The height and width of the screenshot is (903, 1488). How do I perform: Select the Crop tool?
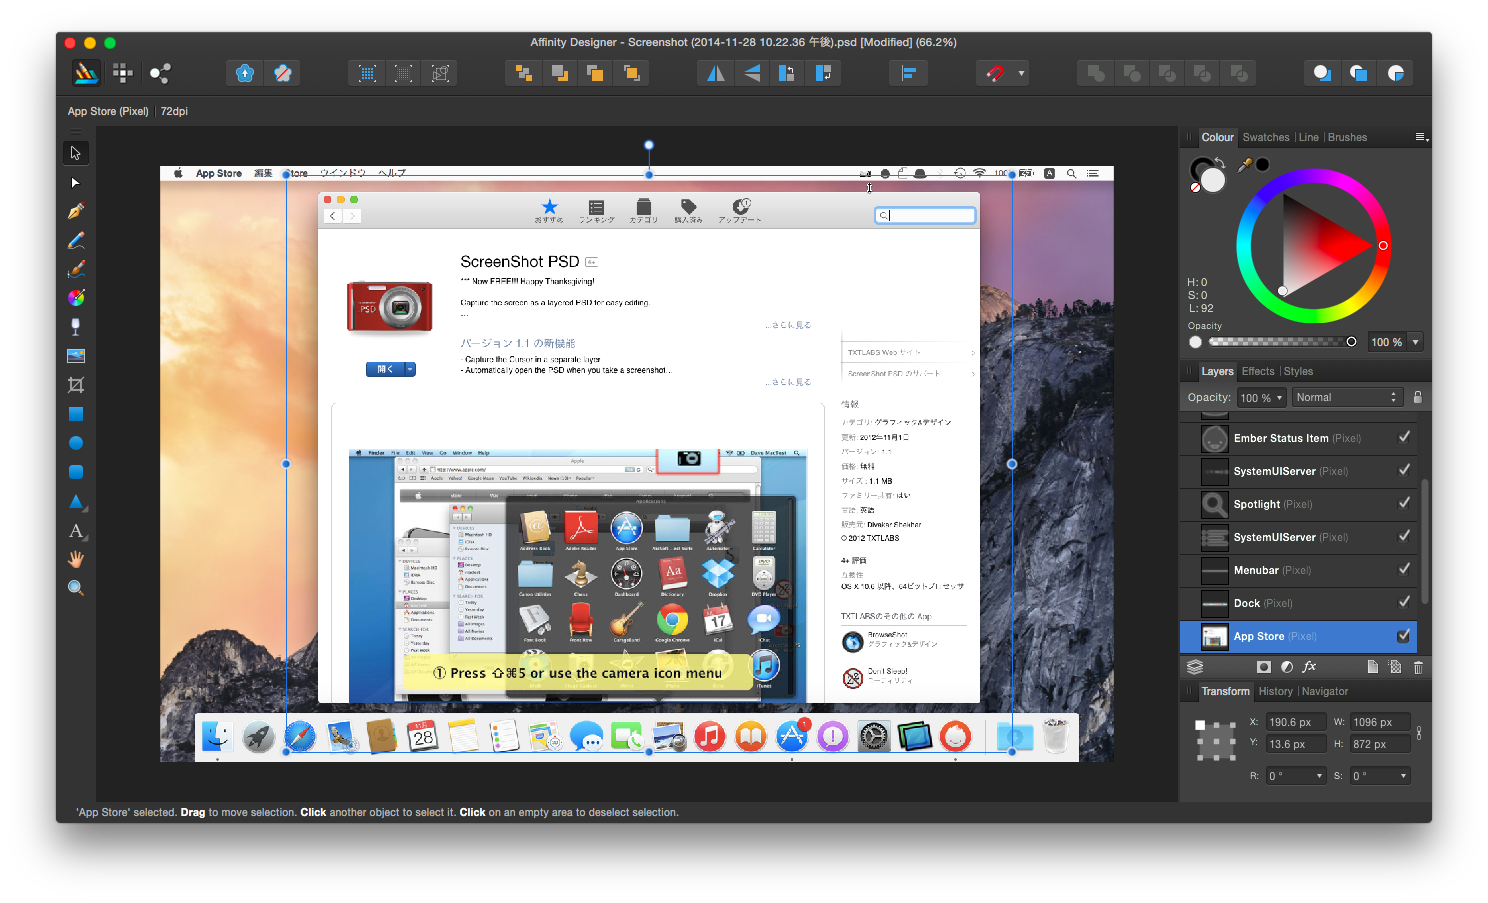click(x=75, y=385)
